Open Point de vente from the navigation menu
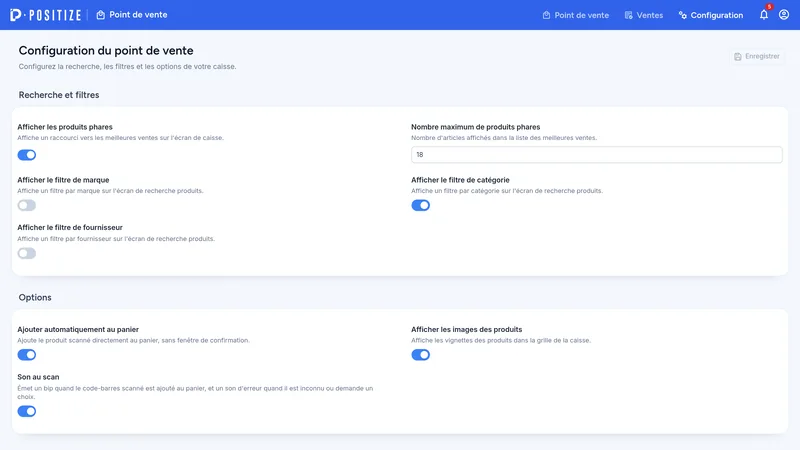Screen dimensions: 800x450 point(576,15)
